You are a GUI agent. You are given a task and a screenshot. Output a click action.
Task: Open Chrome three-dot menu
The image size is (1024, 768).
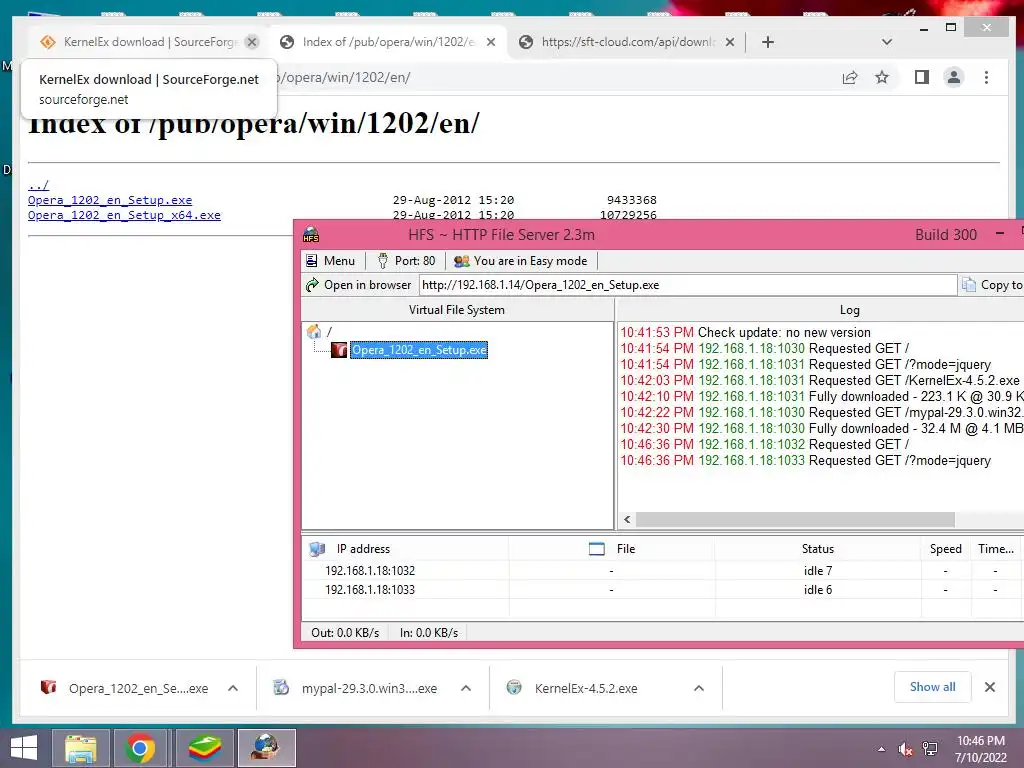click(x=986, y=78)
